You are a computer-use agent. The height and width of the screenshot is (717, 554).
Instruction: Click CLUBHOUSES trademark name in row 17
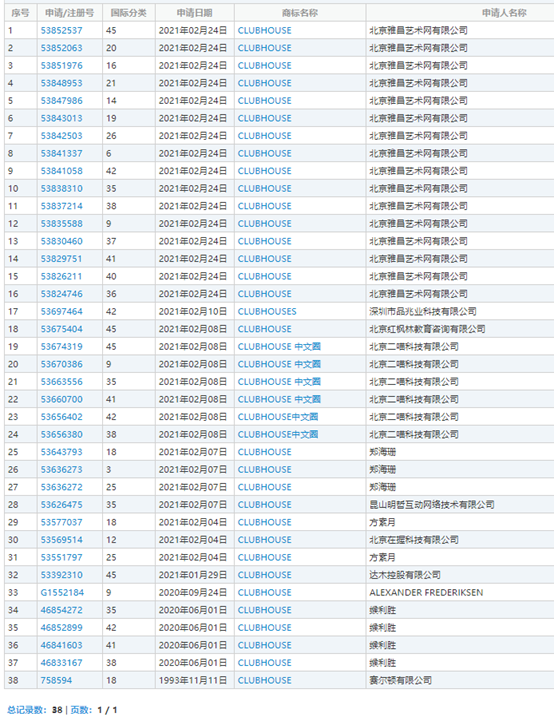pos(267,311)
